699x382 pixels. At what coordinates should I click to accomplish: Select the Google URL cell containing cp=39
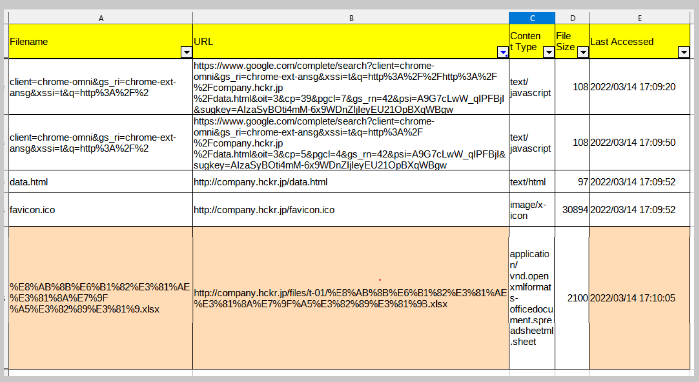tap(351, 86)
